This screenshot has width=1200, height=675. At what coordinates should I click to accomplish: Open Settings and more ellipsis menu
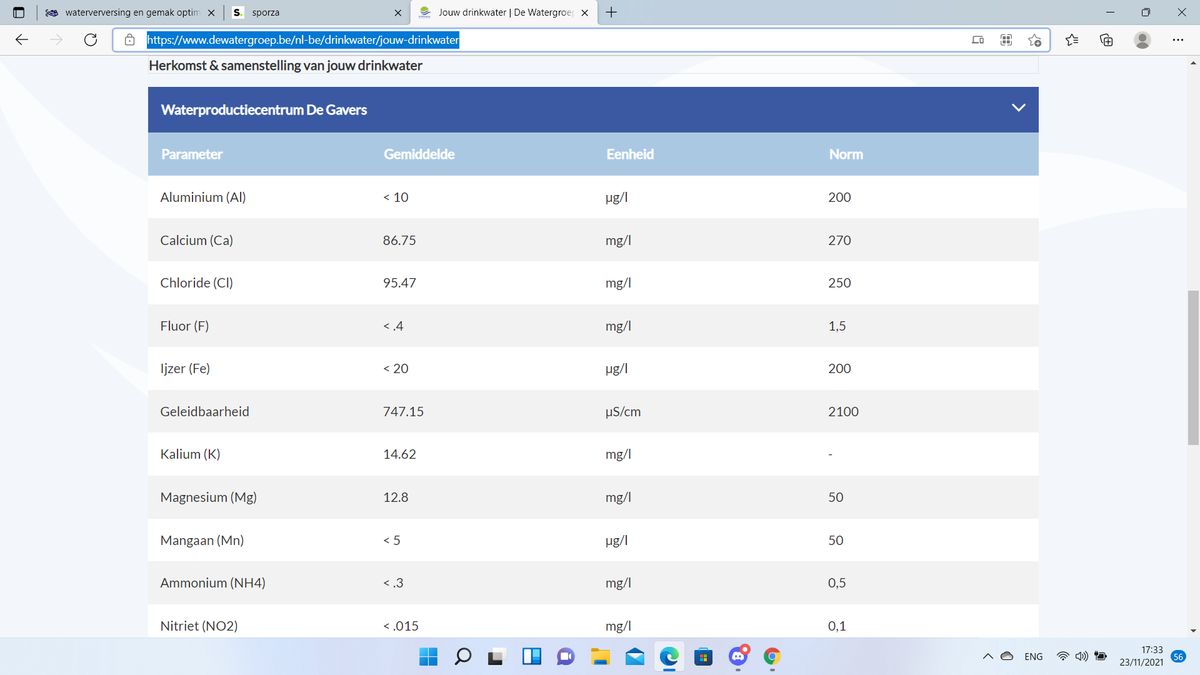pyautogui.click(x=1177, y=41)
